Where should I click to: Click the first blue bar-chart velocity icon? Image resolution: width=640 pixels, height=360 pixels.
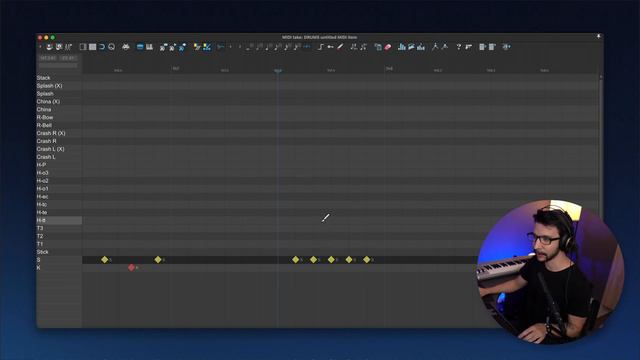(402, 47)
